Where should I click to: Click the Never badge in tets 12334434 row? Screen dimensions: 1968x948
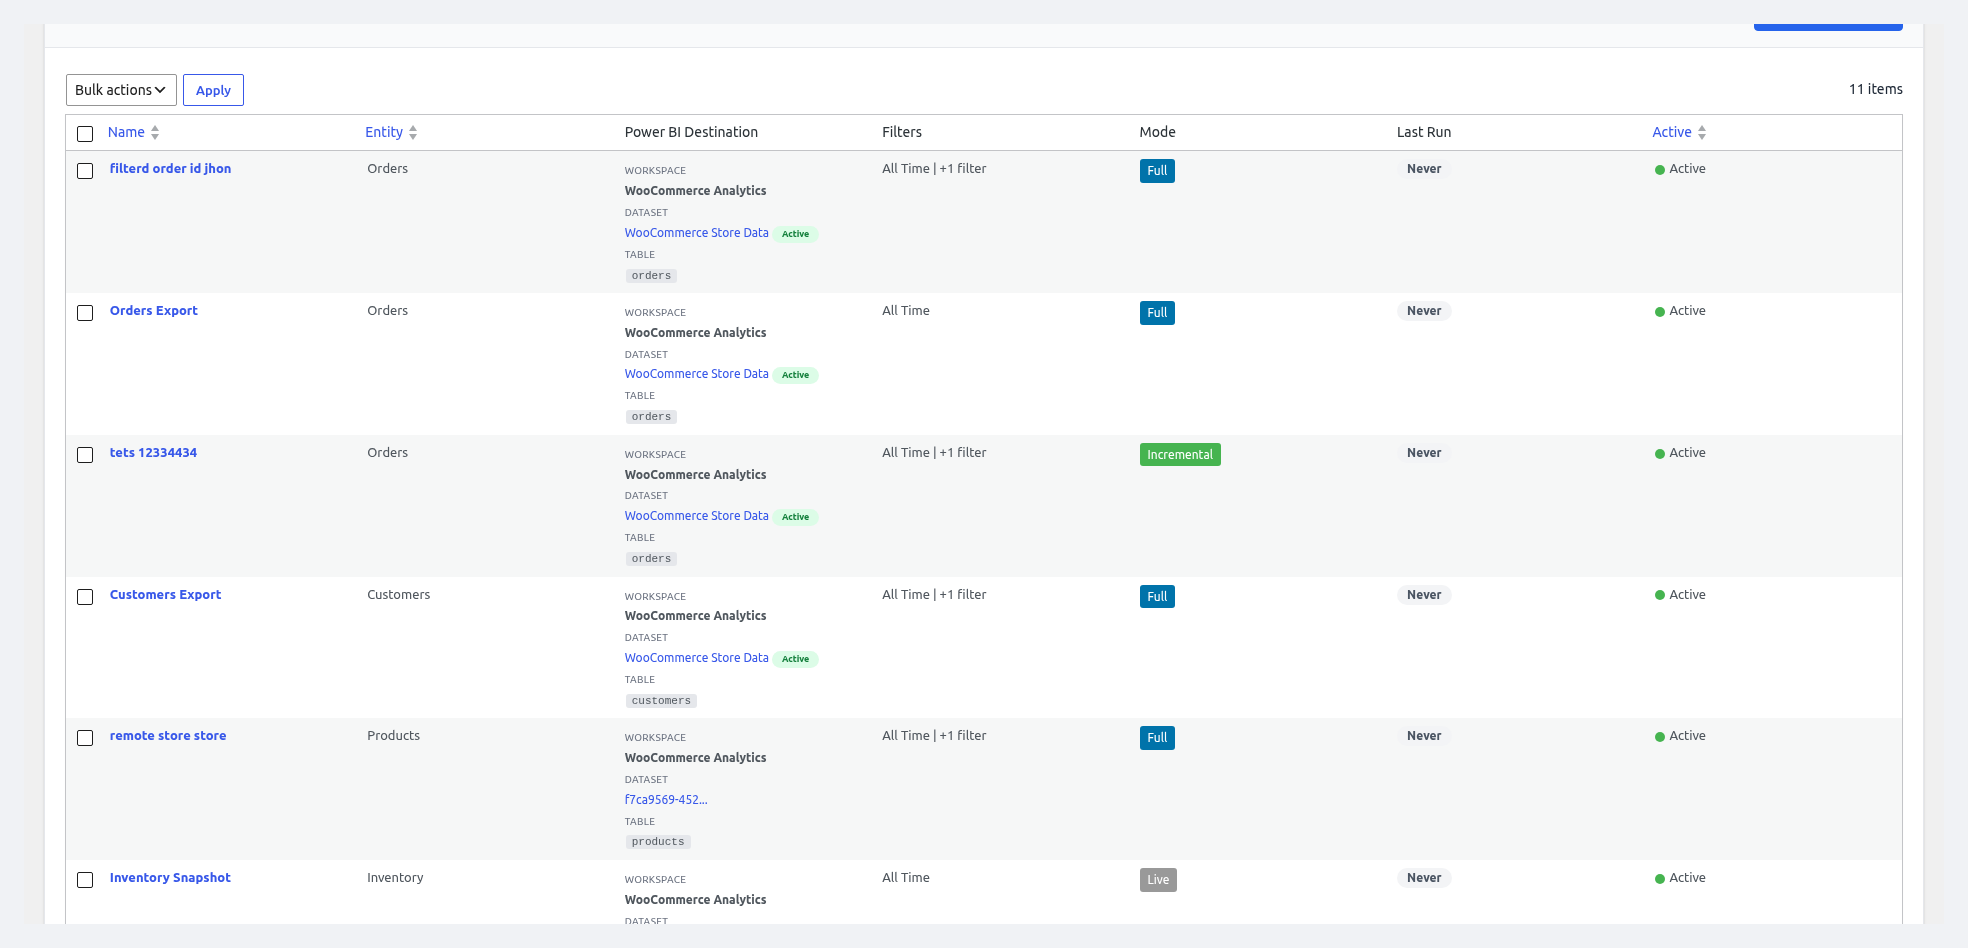coord(1424,453)
